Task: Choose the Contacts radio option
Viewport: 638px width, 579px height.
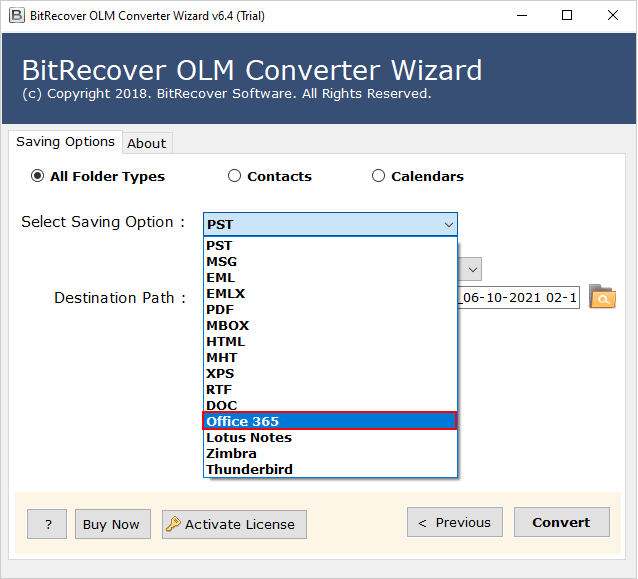Action: click(x=235, y=176)
